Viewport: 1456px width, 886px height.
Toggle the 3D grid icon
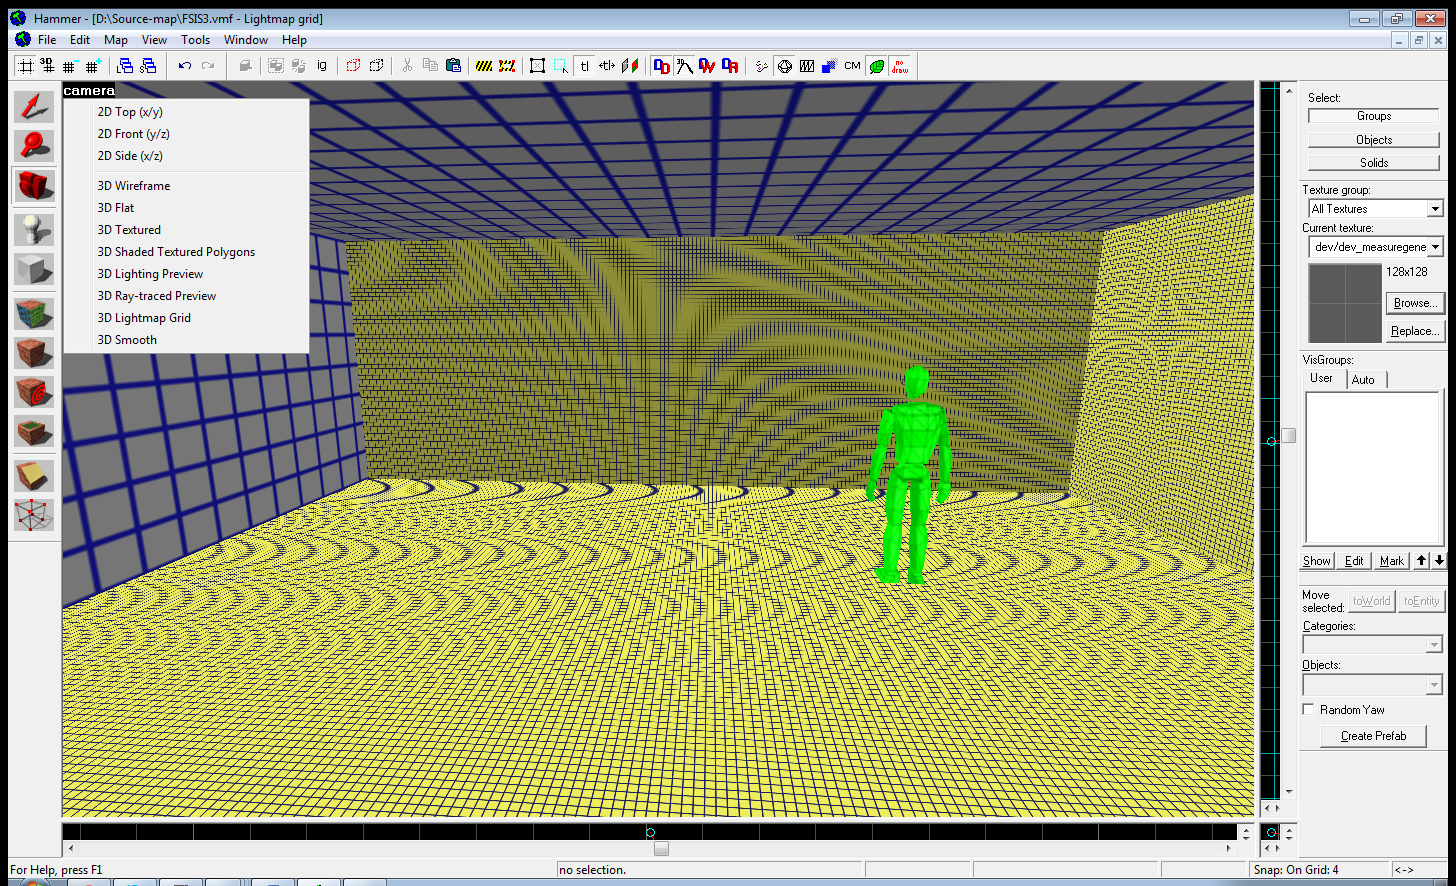[48, 66]
